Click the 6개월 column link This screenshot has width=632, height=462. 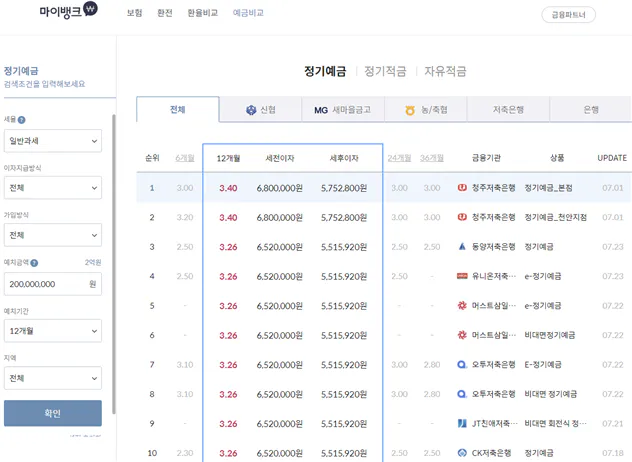coord(185,158)
